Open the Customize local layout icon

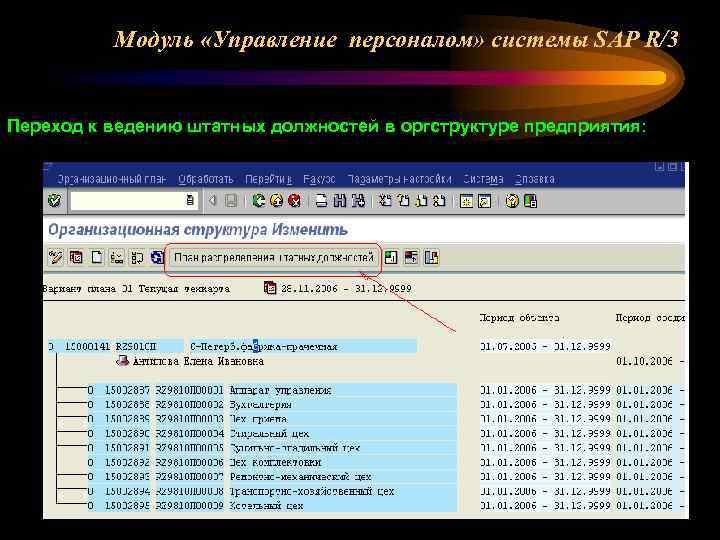(x=530, y=201)
